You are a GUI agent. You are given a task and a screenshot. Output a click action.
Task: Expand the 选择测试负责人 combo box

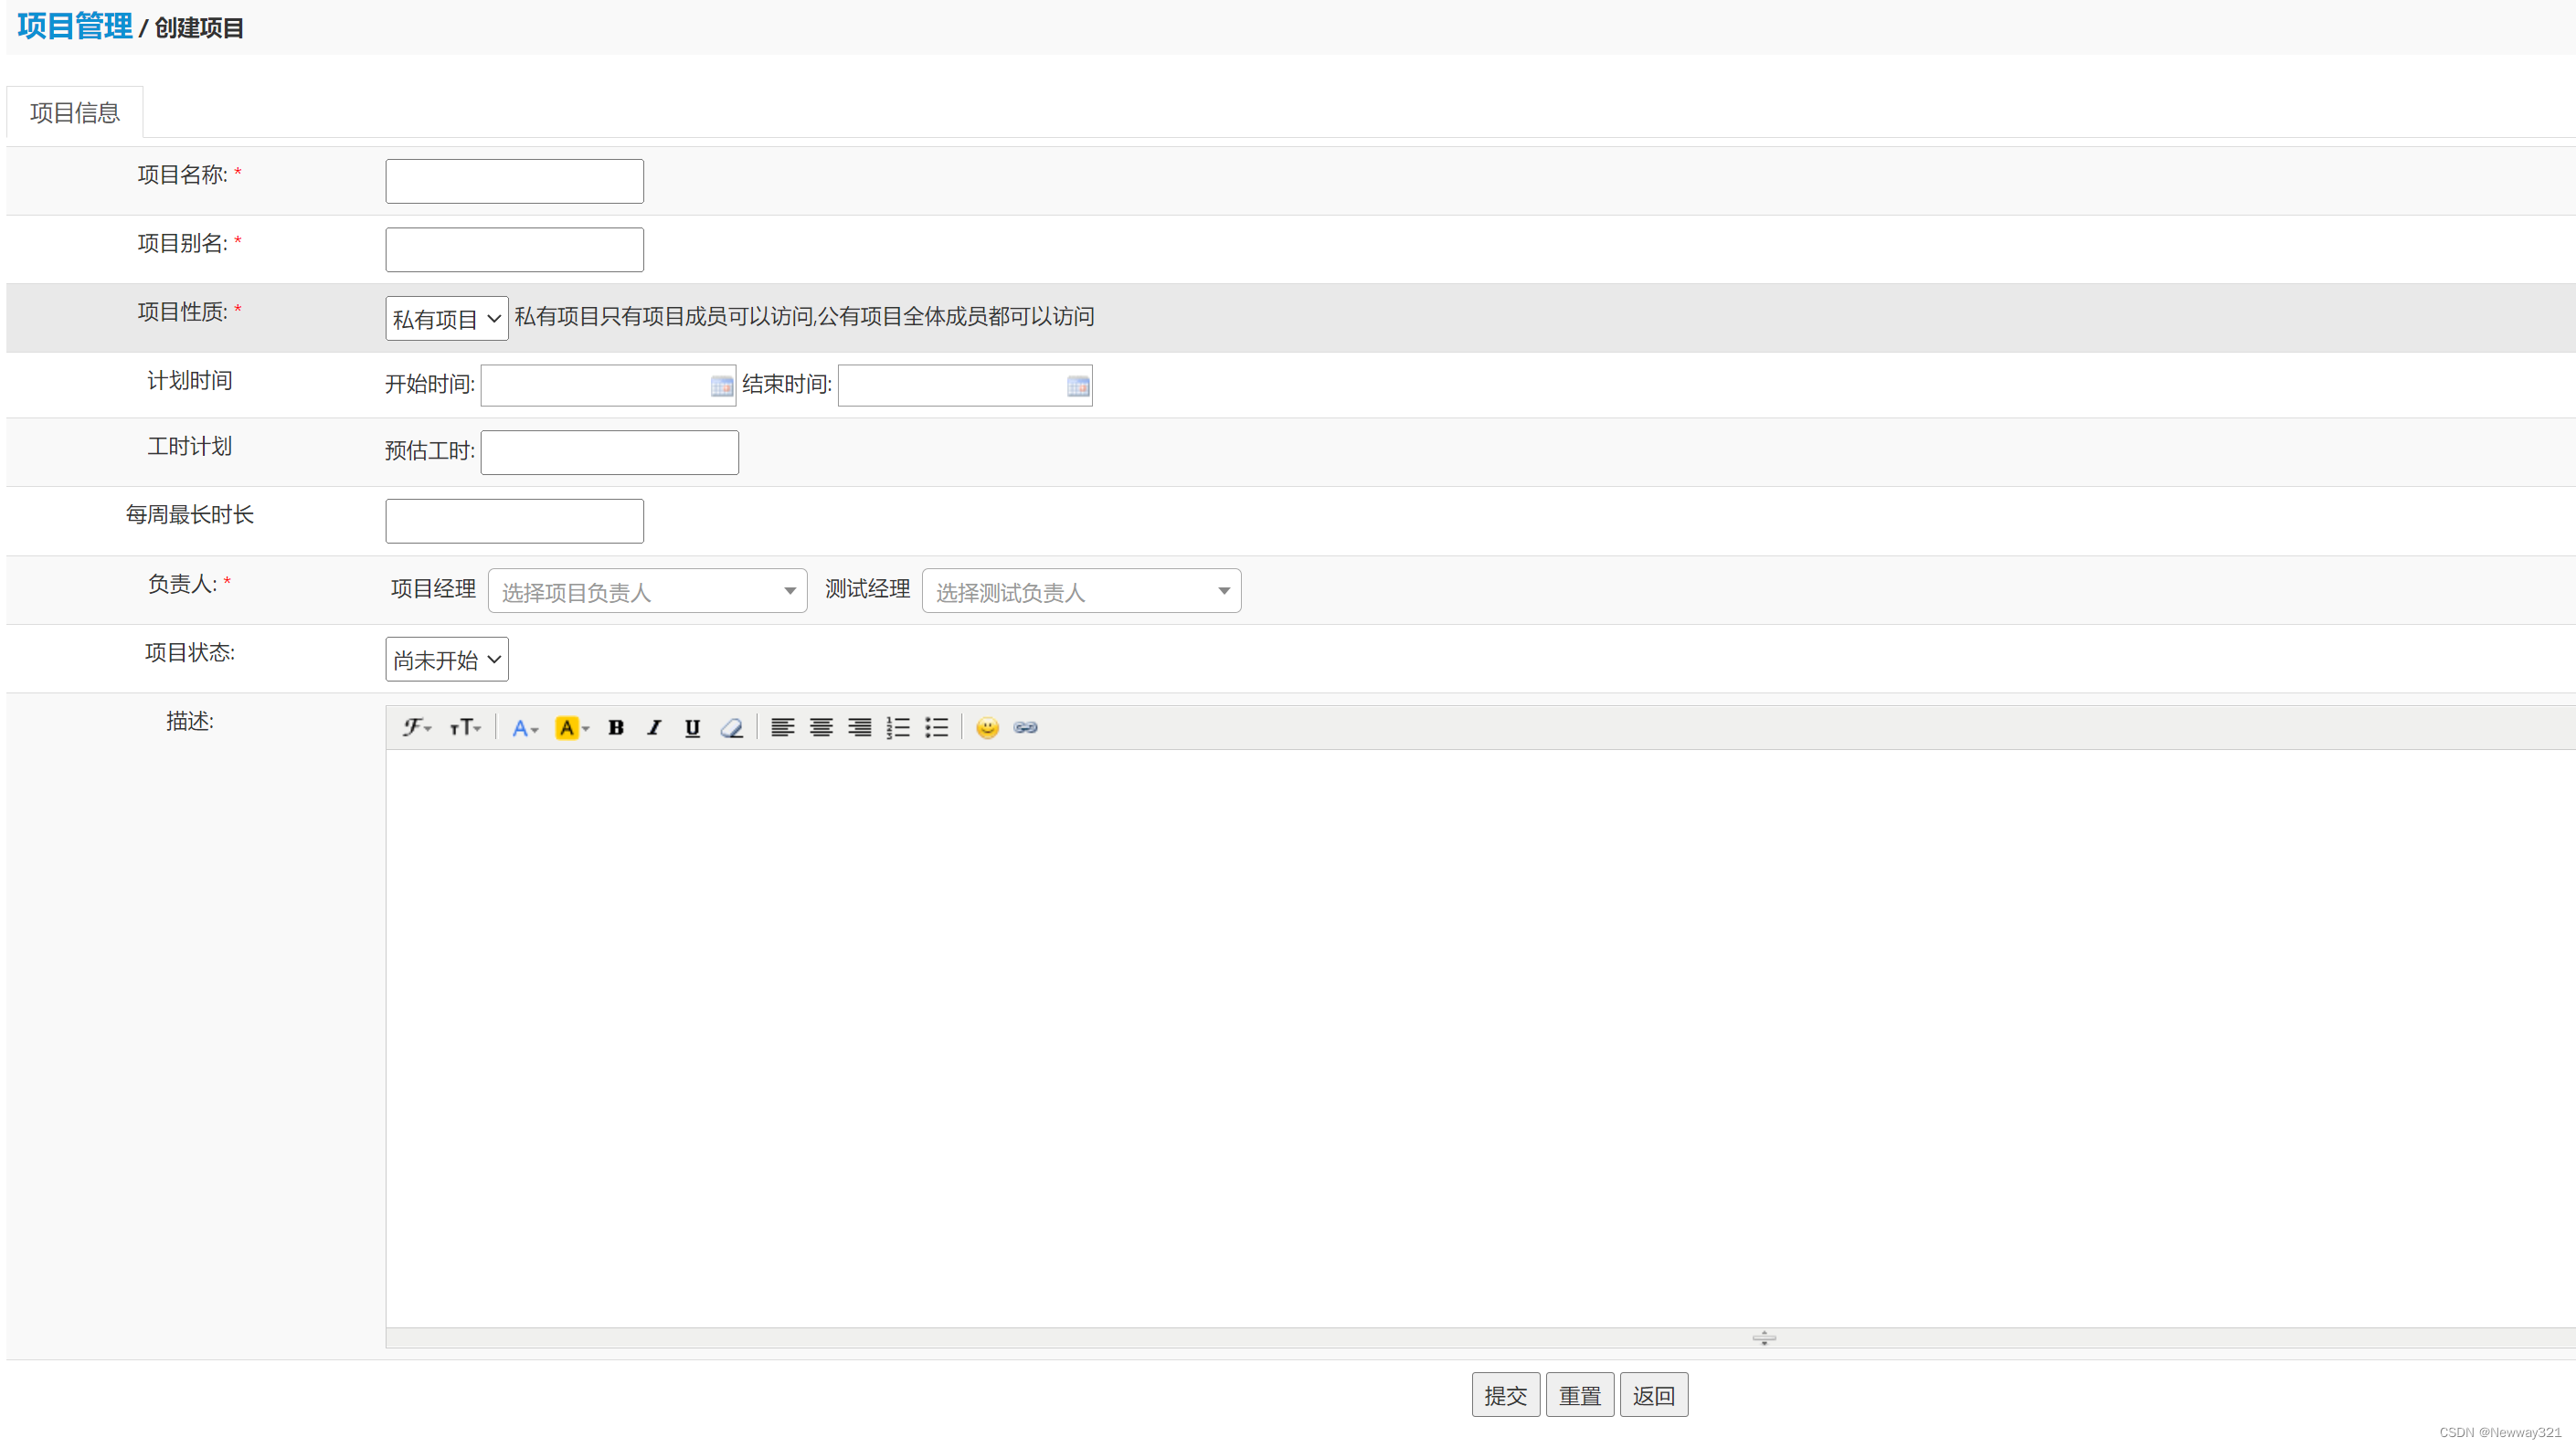[1082, 592]
